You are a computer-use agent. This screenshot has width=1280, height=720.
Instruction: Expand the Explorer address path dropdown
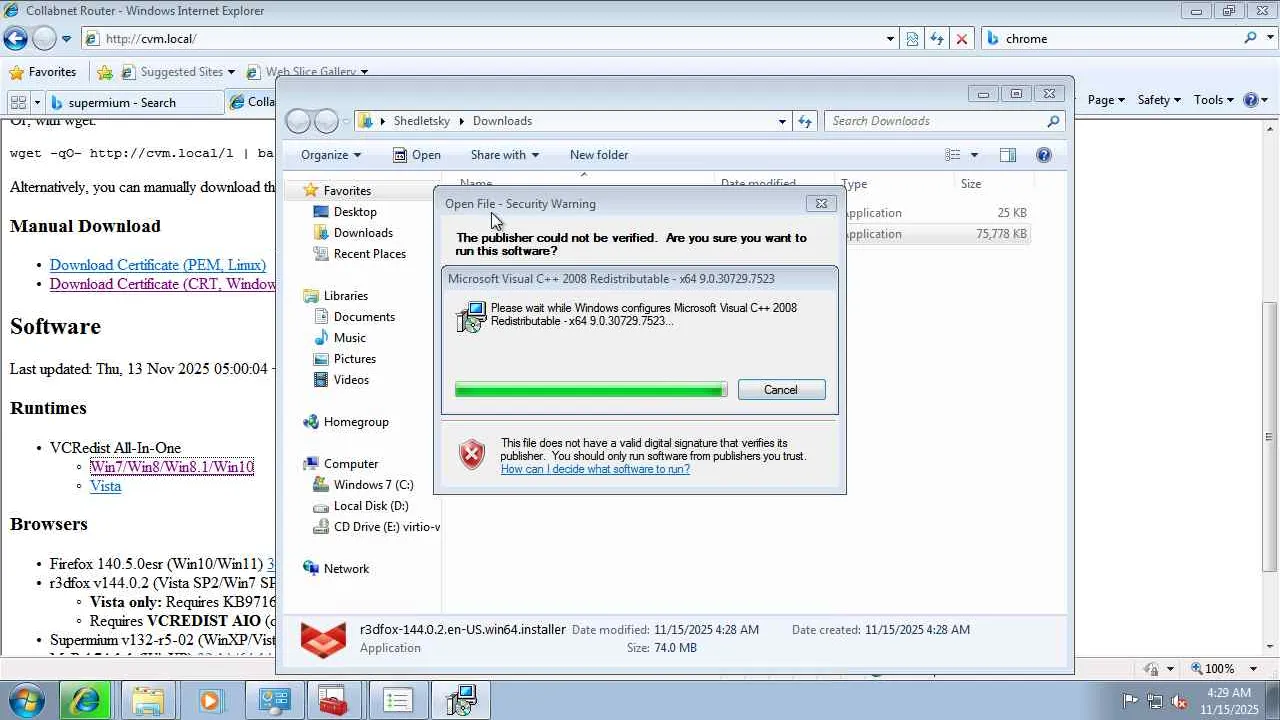[x=782, y=121]
